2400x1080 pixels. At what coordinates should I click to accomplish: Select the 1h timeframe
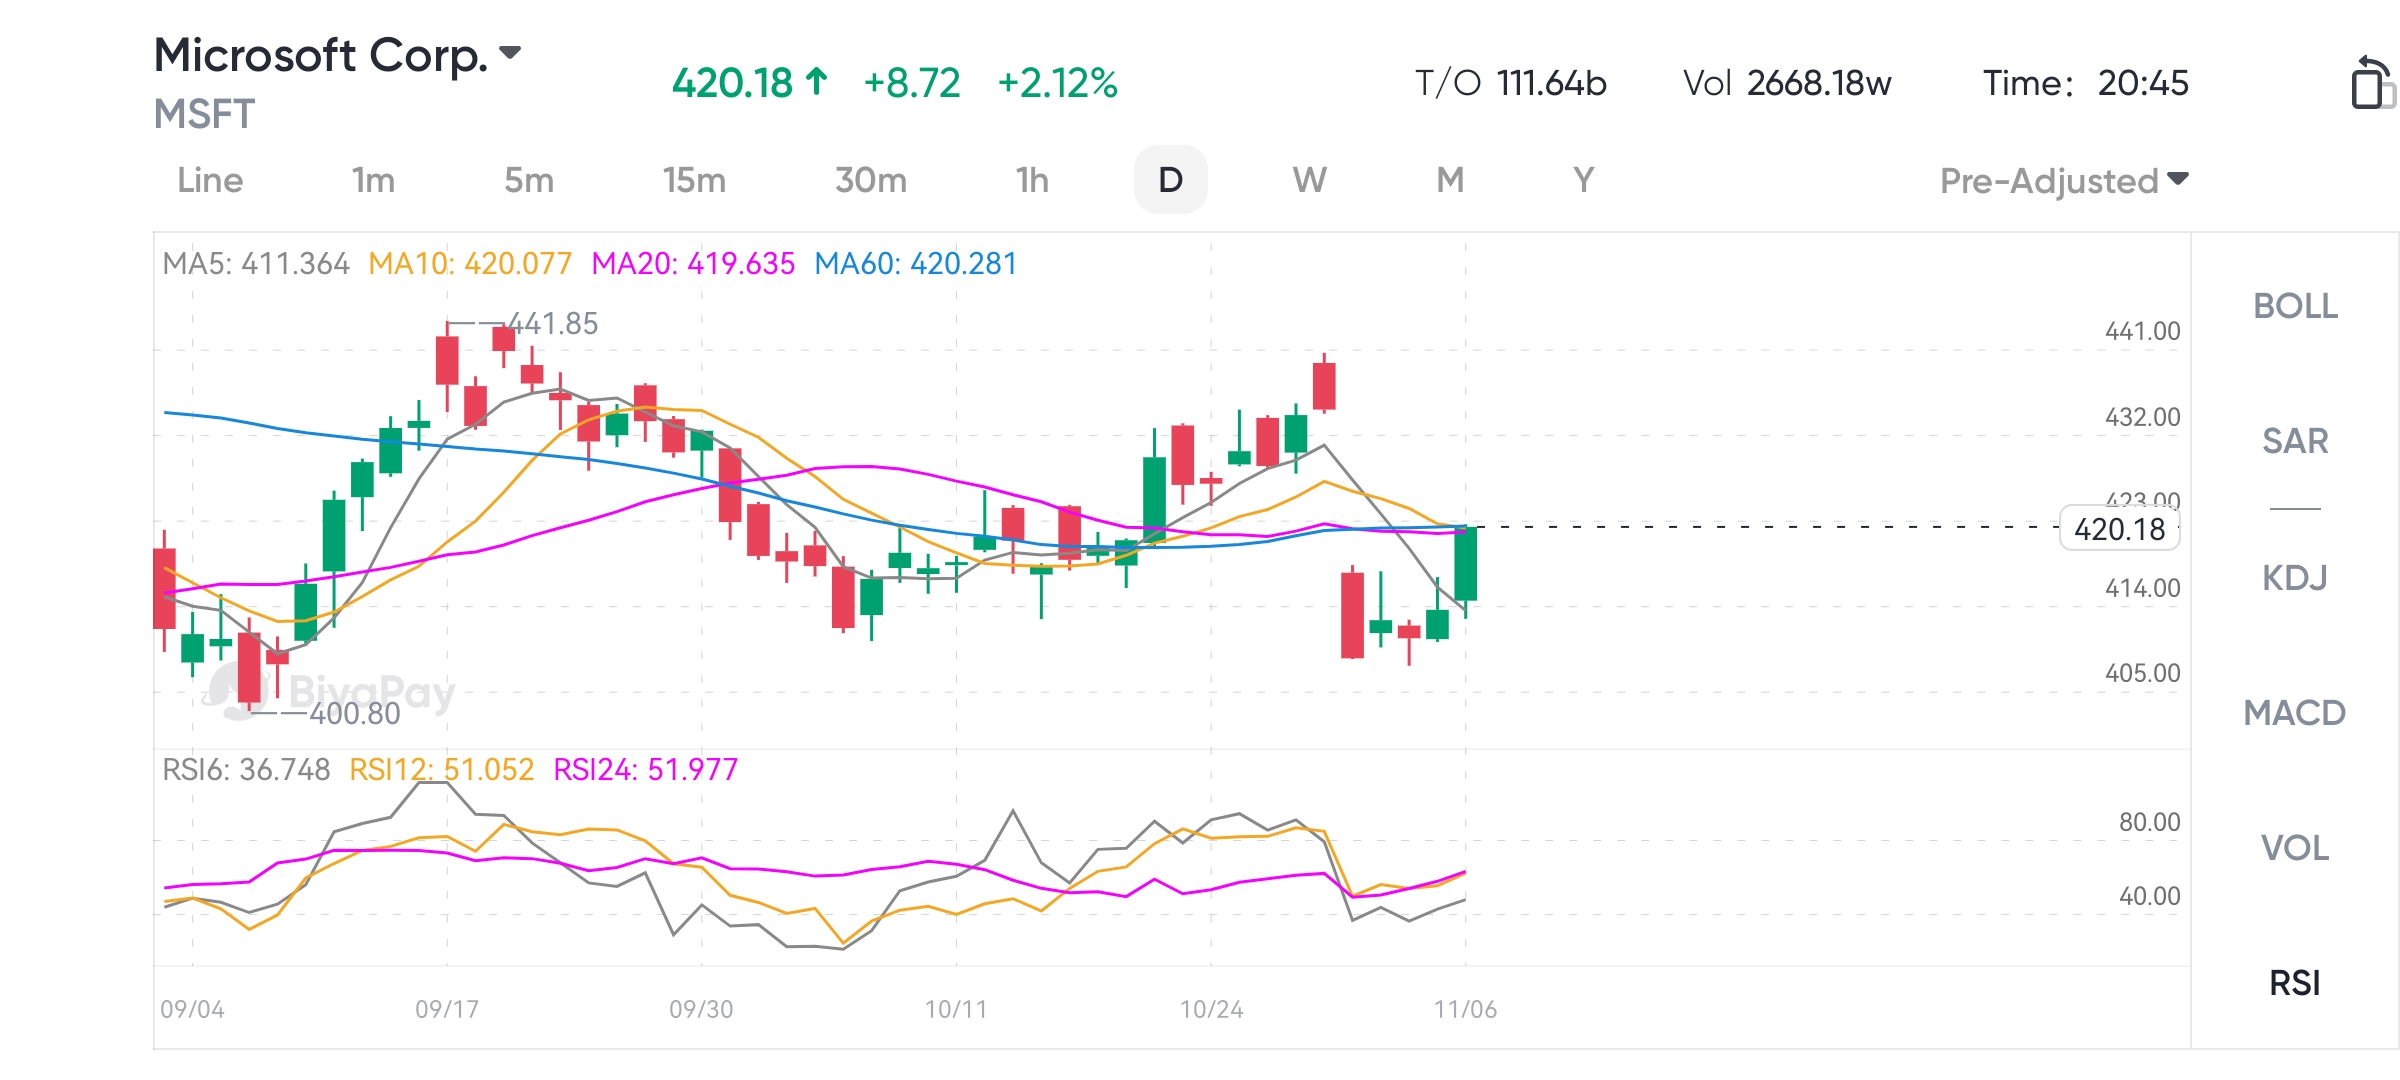(1032, 180)
